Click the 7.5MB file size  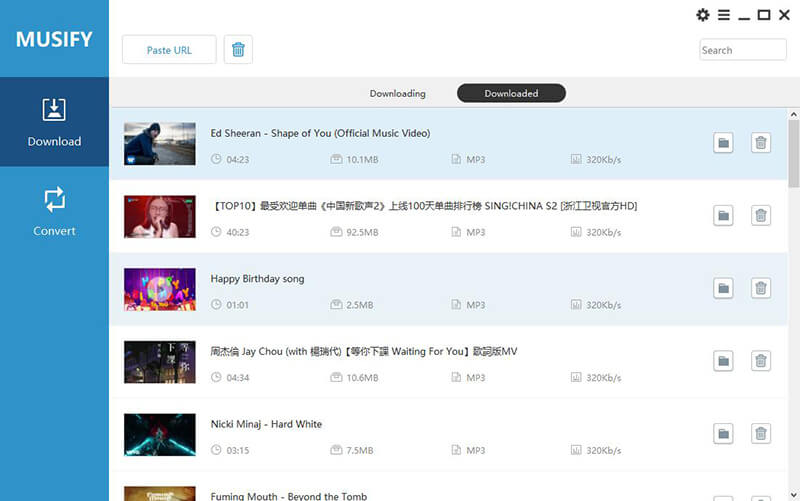(x=360, y=450)
